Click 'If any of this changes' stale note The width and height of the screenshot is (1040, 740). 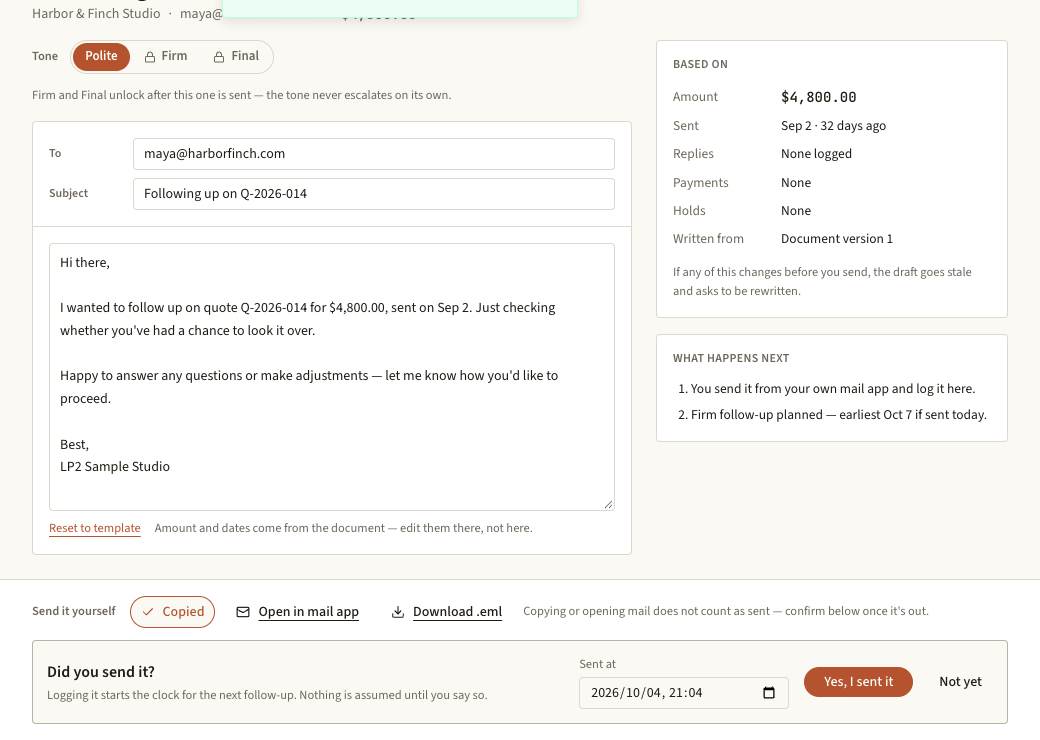(x=822, y=282)
